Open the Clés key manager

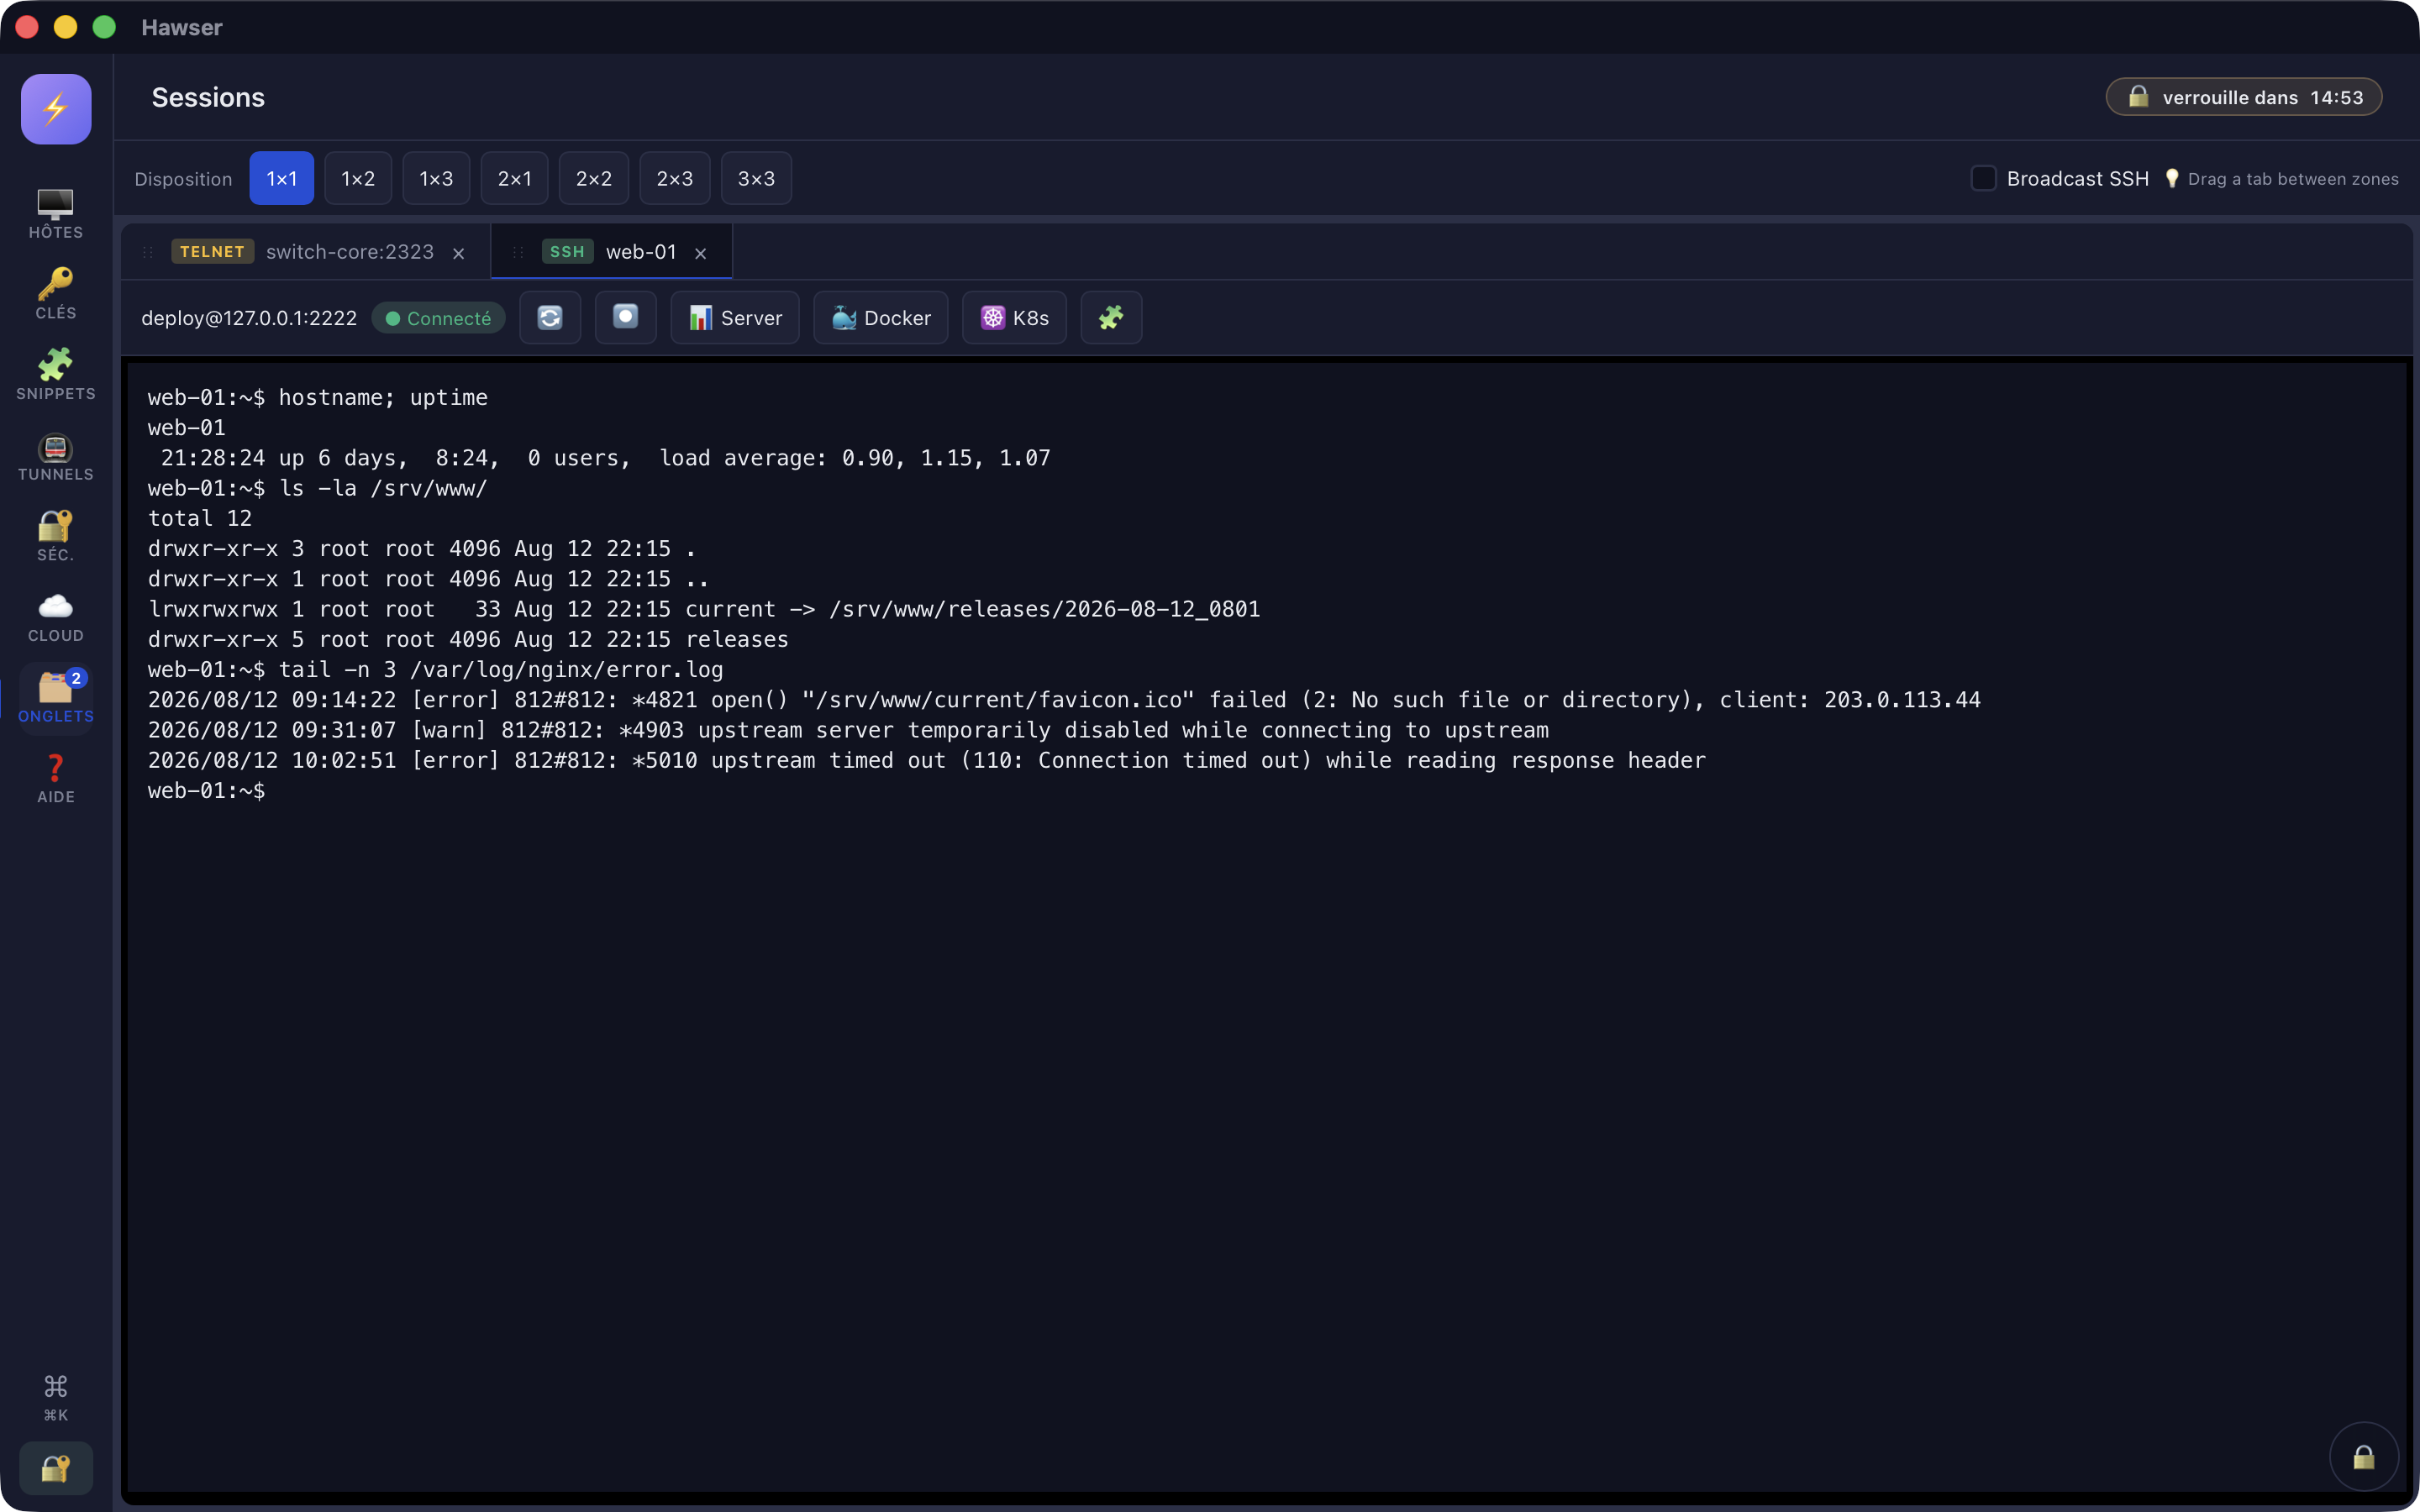(x=56, y=294)
